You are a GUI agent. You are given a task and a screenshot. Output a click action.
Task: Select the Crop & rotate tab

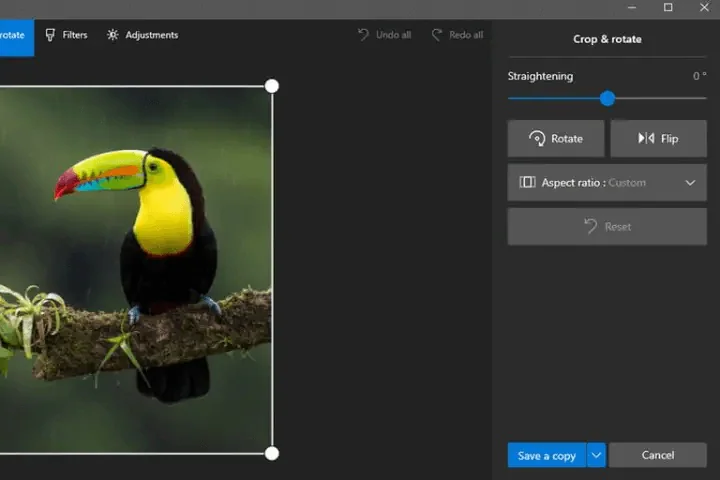17,37
